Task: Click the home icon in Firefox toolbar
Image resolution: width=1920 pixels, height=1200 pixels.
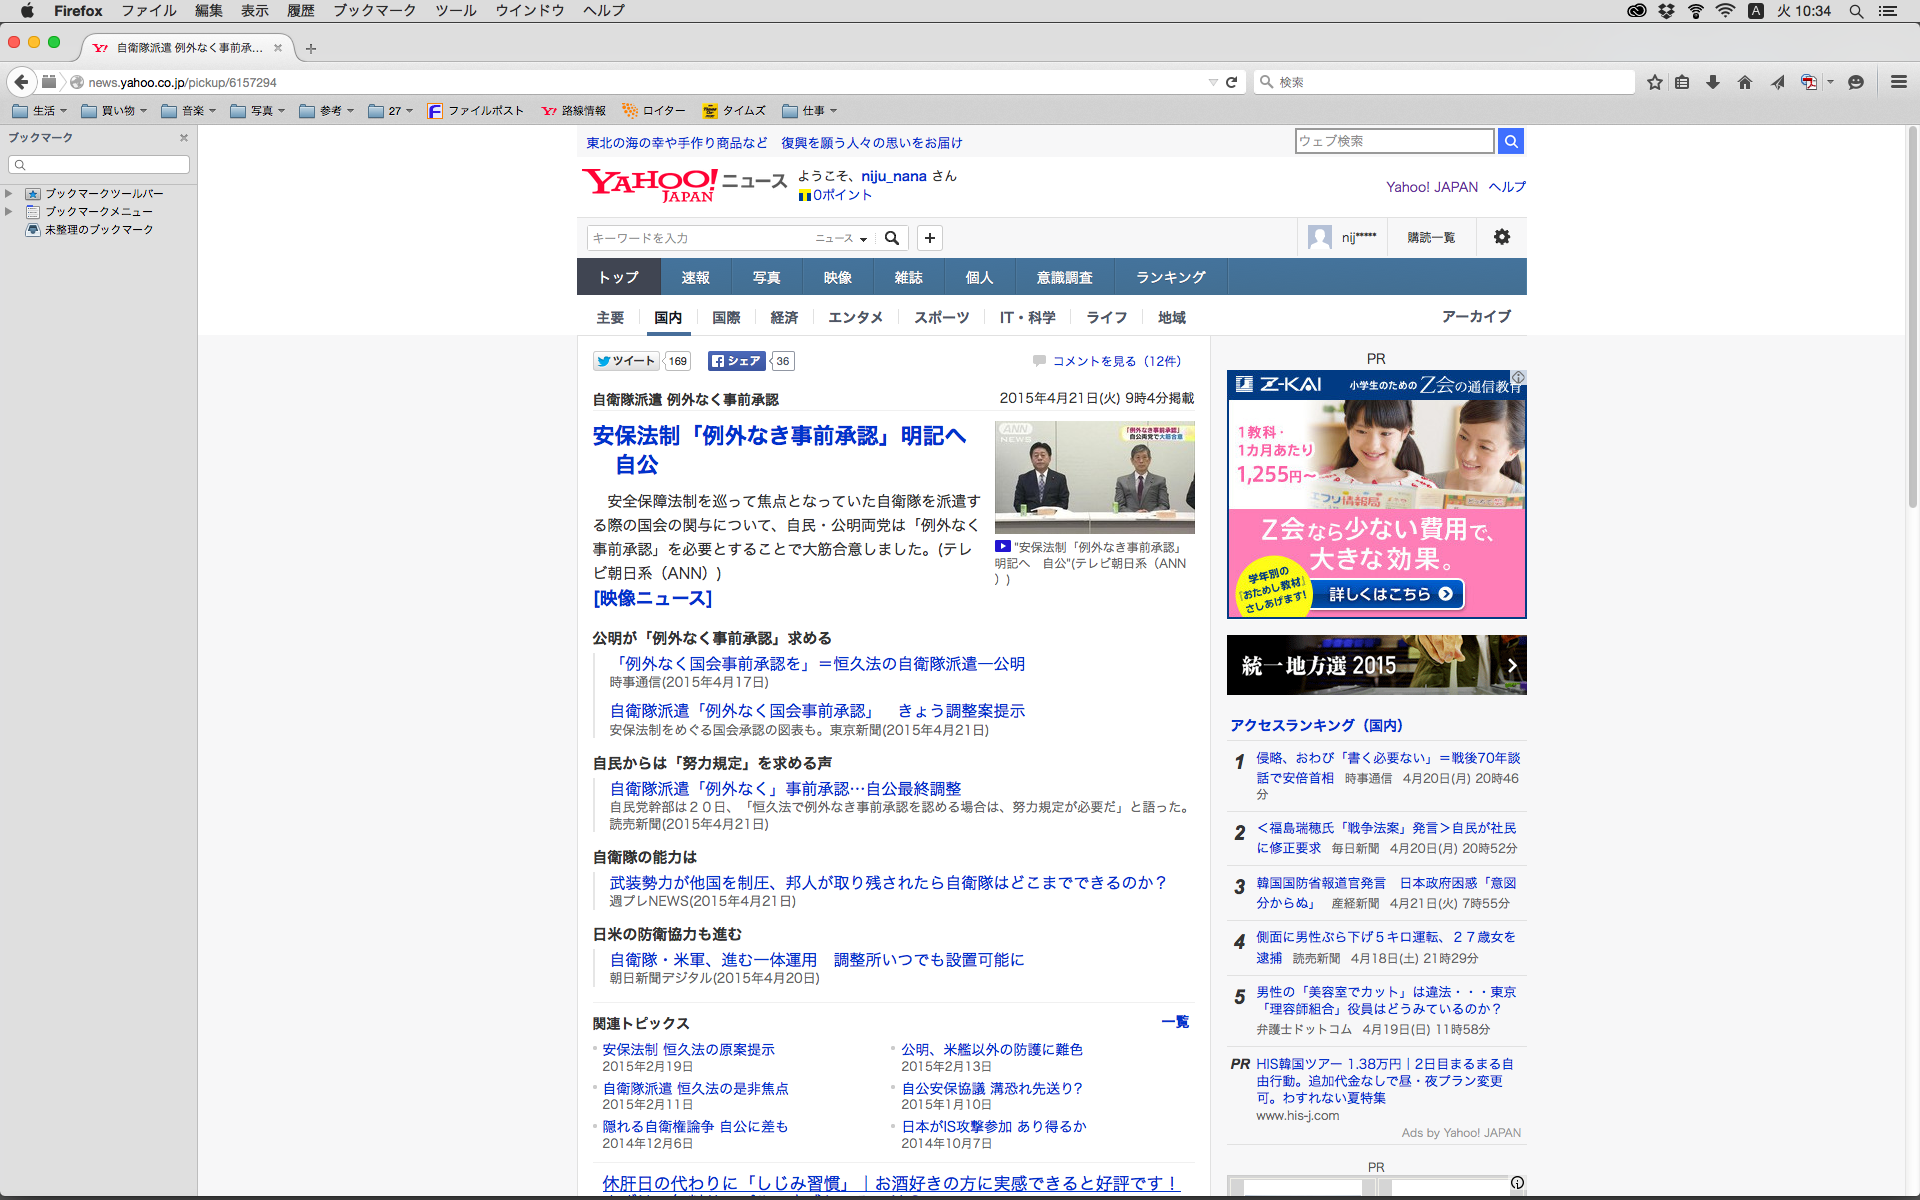Action: point(1745,82)
